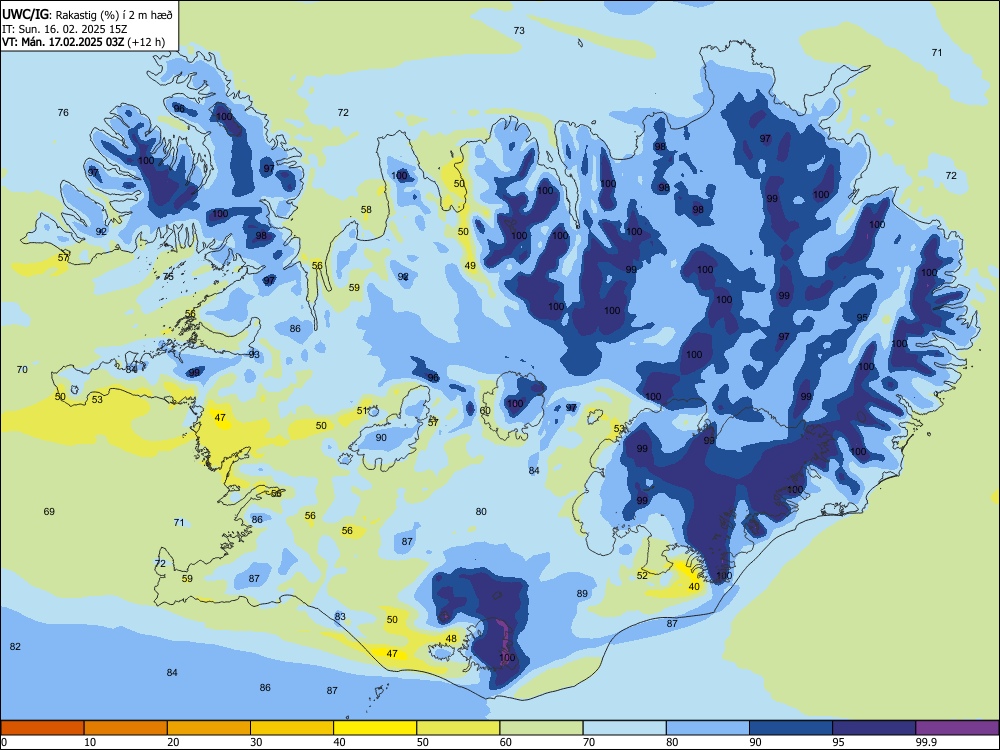Click the dark orange 0–10 legend swatch
The width and height of the screenshot is (1000, 750).
42,728
